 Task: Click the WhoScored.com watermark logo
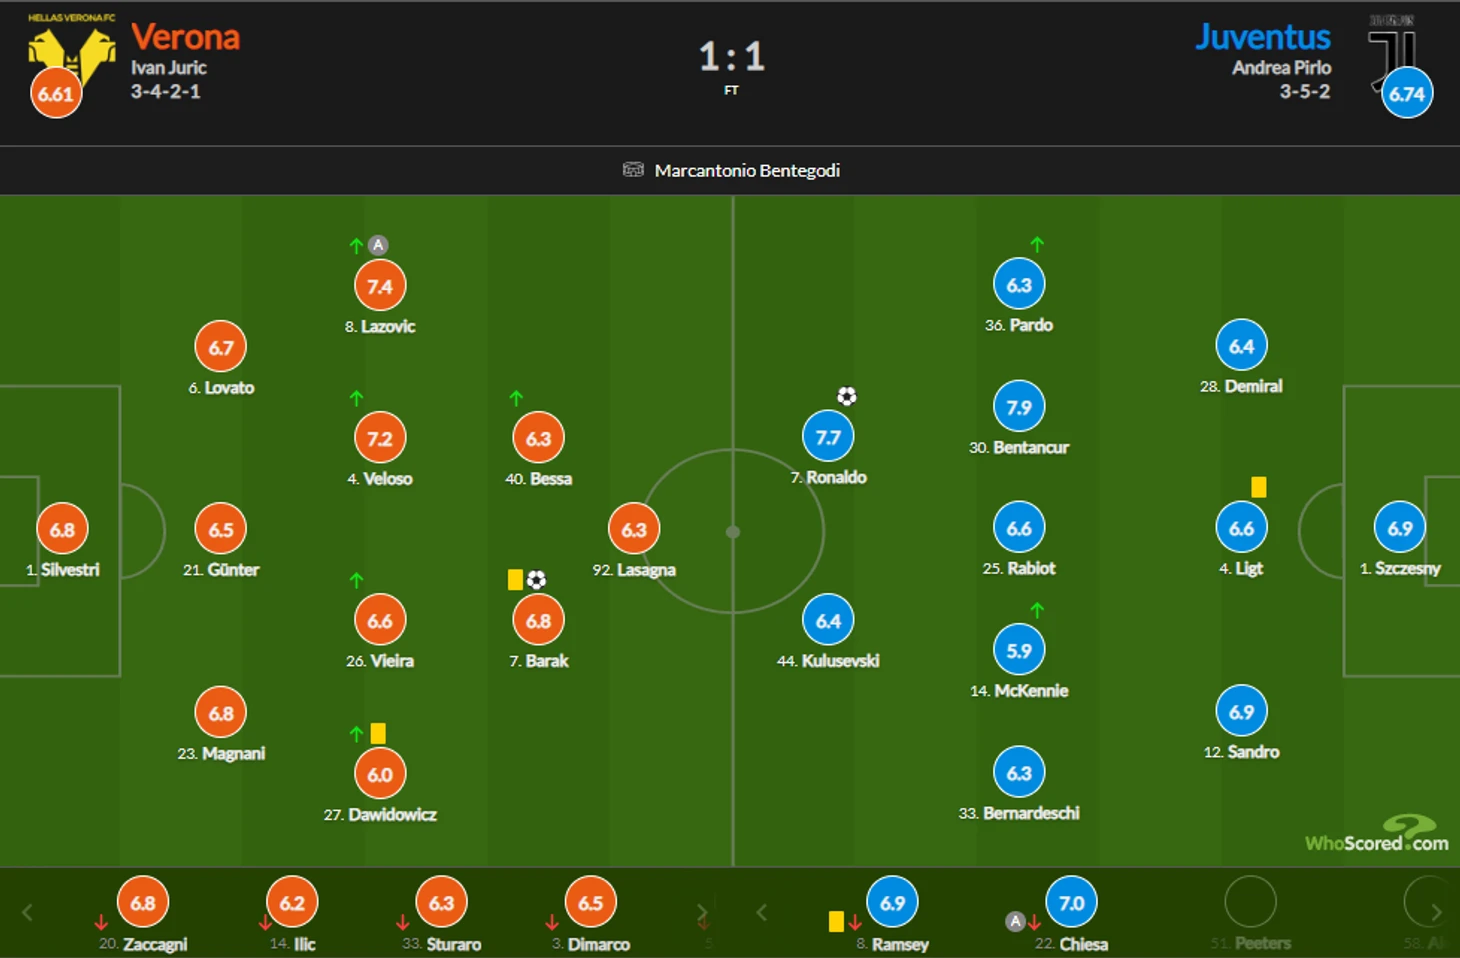(x=1376, y=834)
